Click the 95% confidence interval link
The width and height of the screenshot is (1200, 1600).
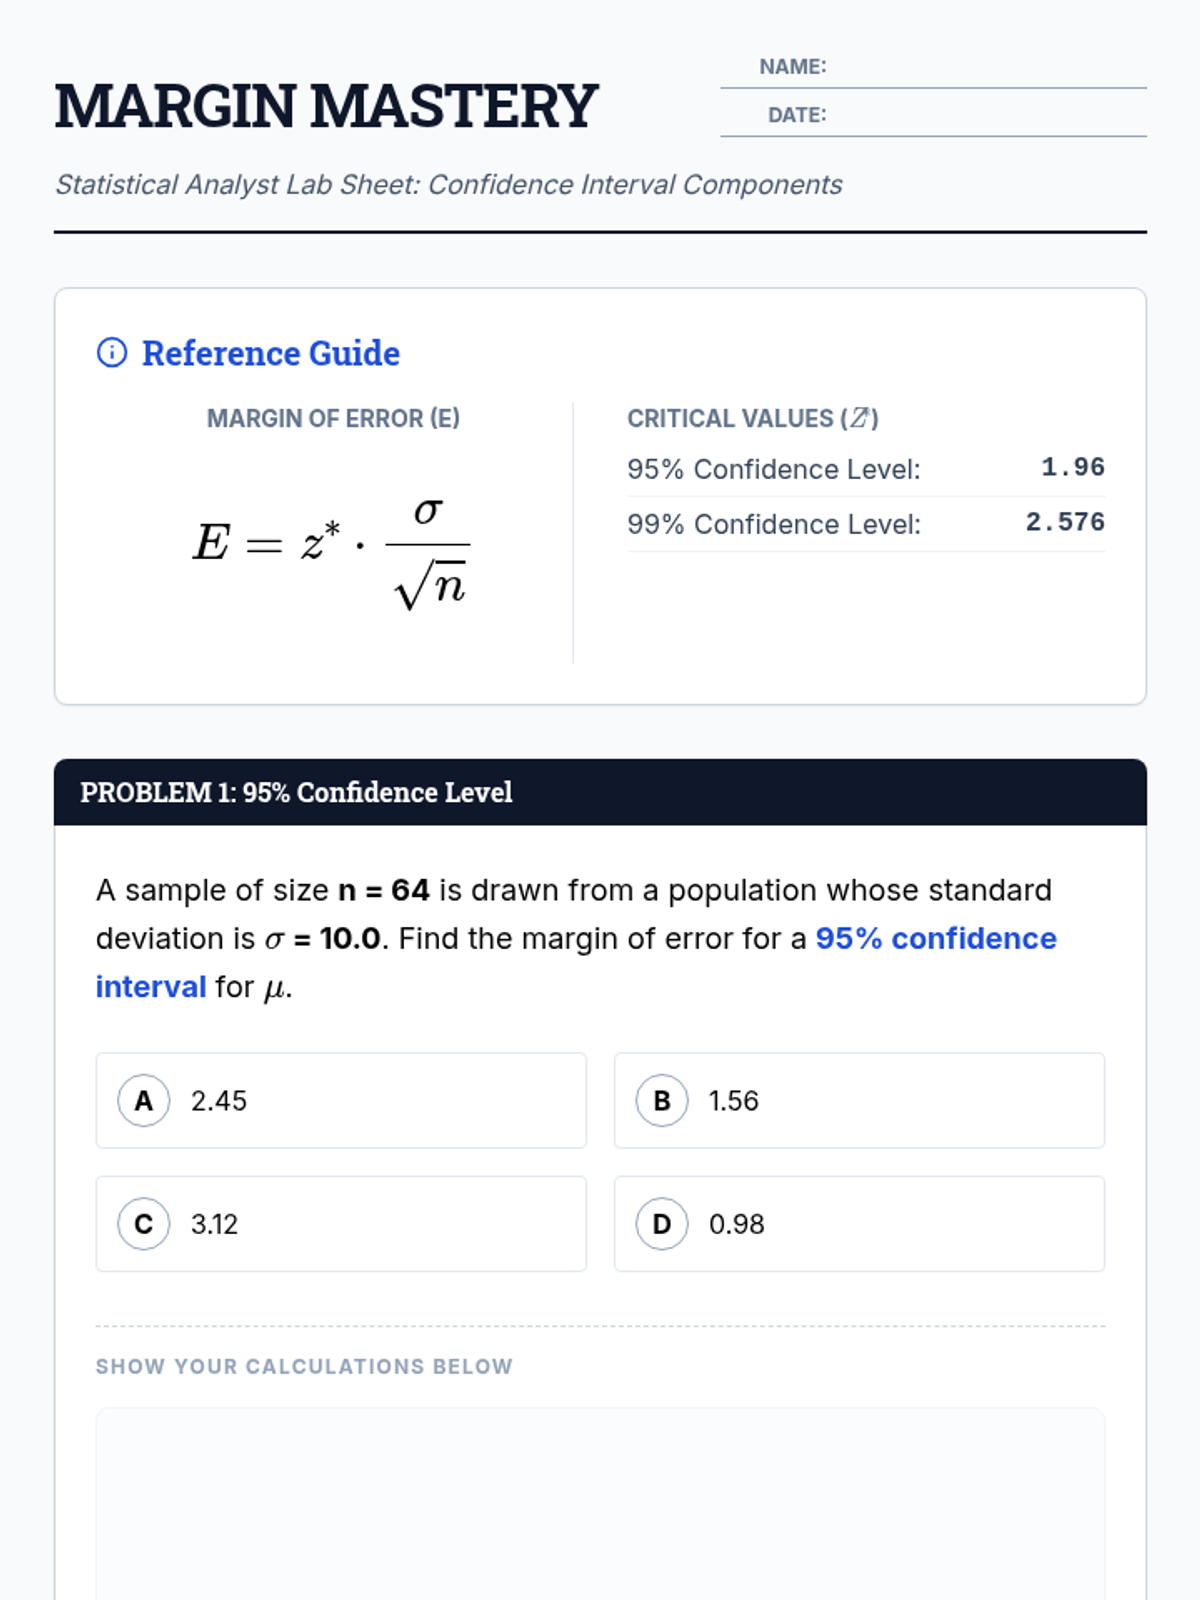coord(935,939)
